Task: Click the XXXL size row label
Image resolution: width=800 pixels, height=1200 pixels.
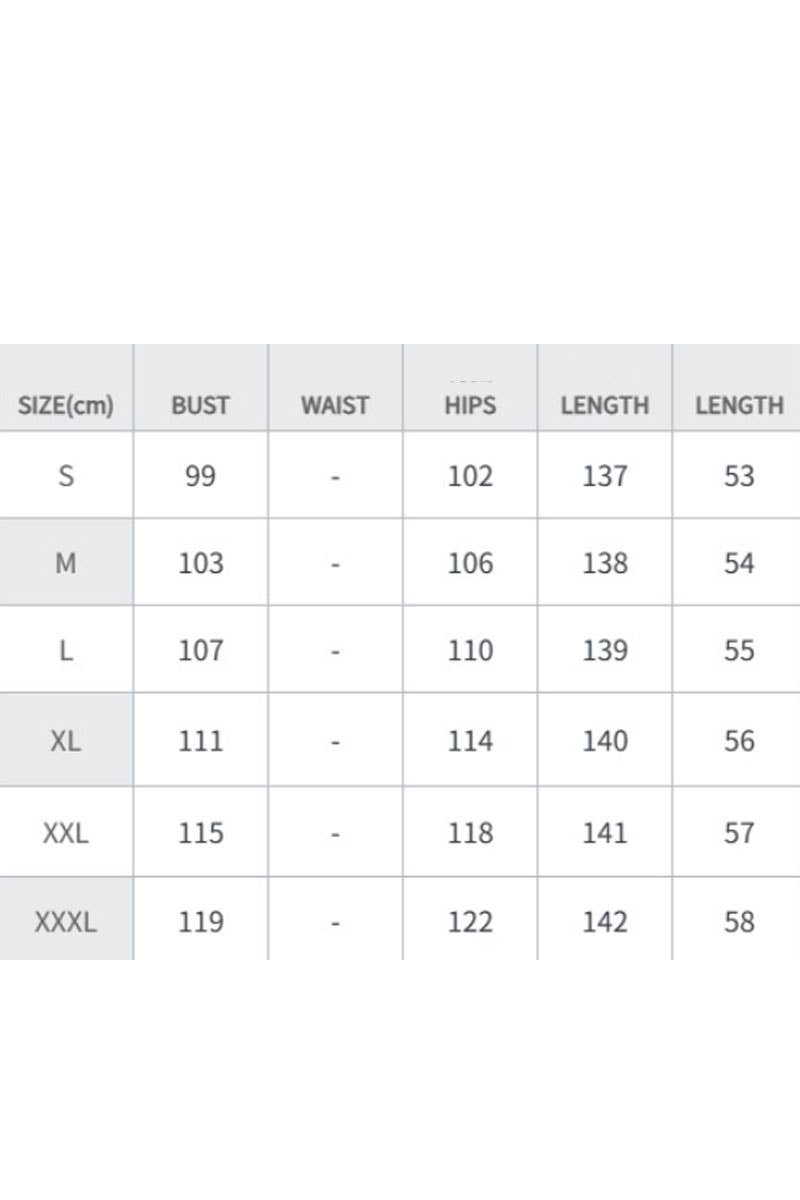Action: tap(66, 922)
